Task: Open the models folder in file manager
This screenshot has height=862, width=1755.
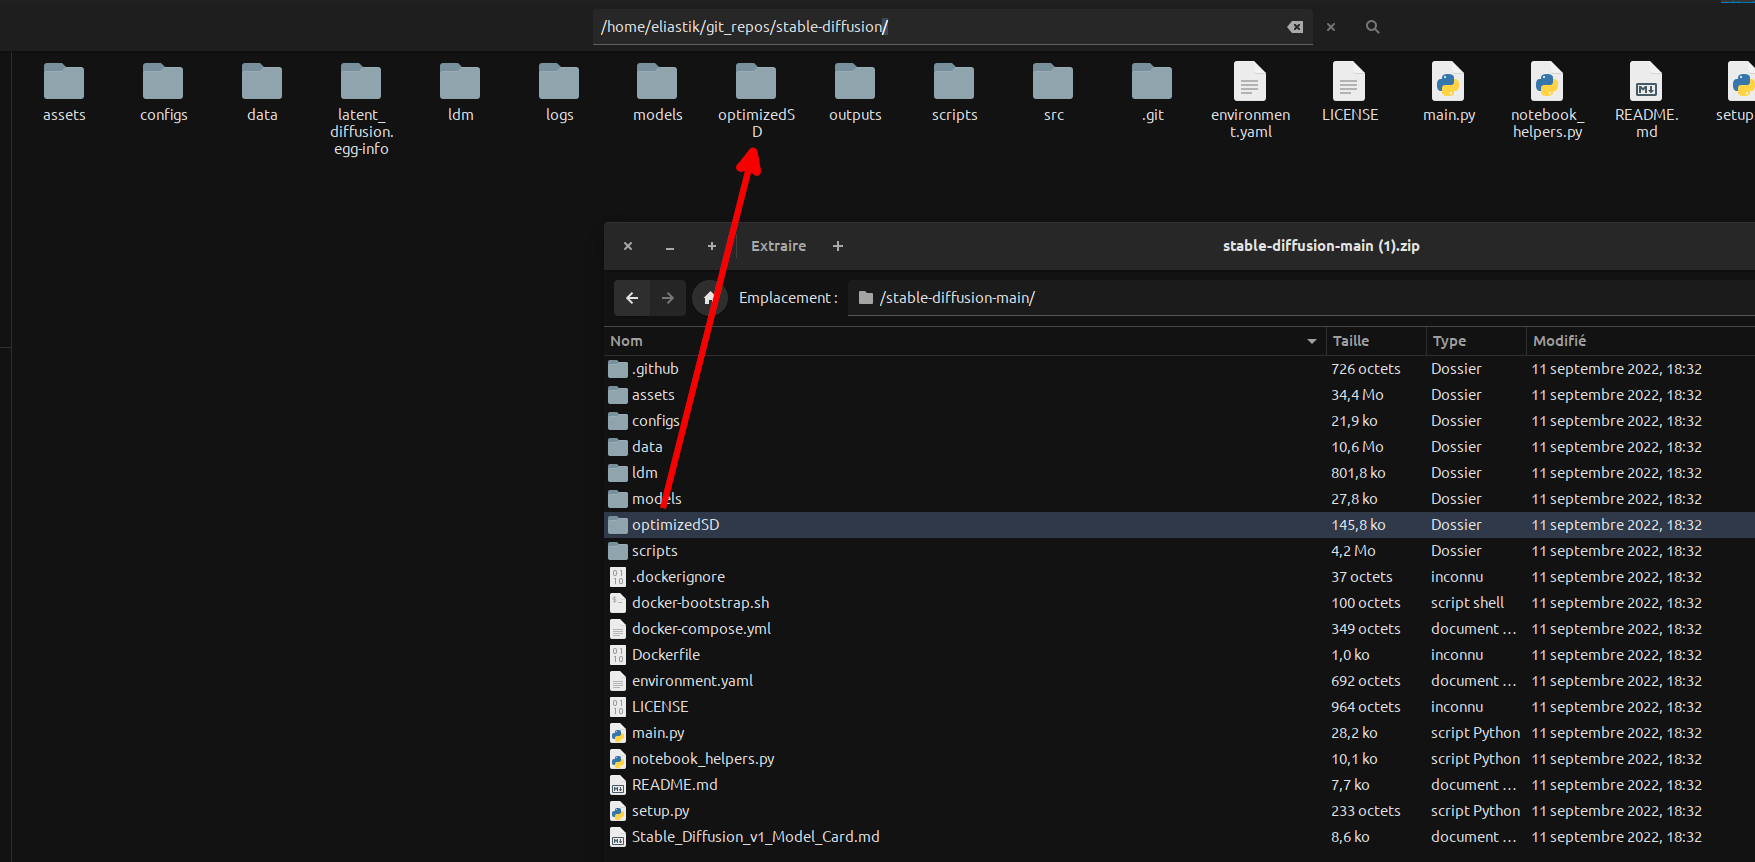Action: [x=657, y=82]
